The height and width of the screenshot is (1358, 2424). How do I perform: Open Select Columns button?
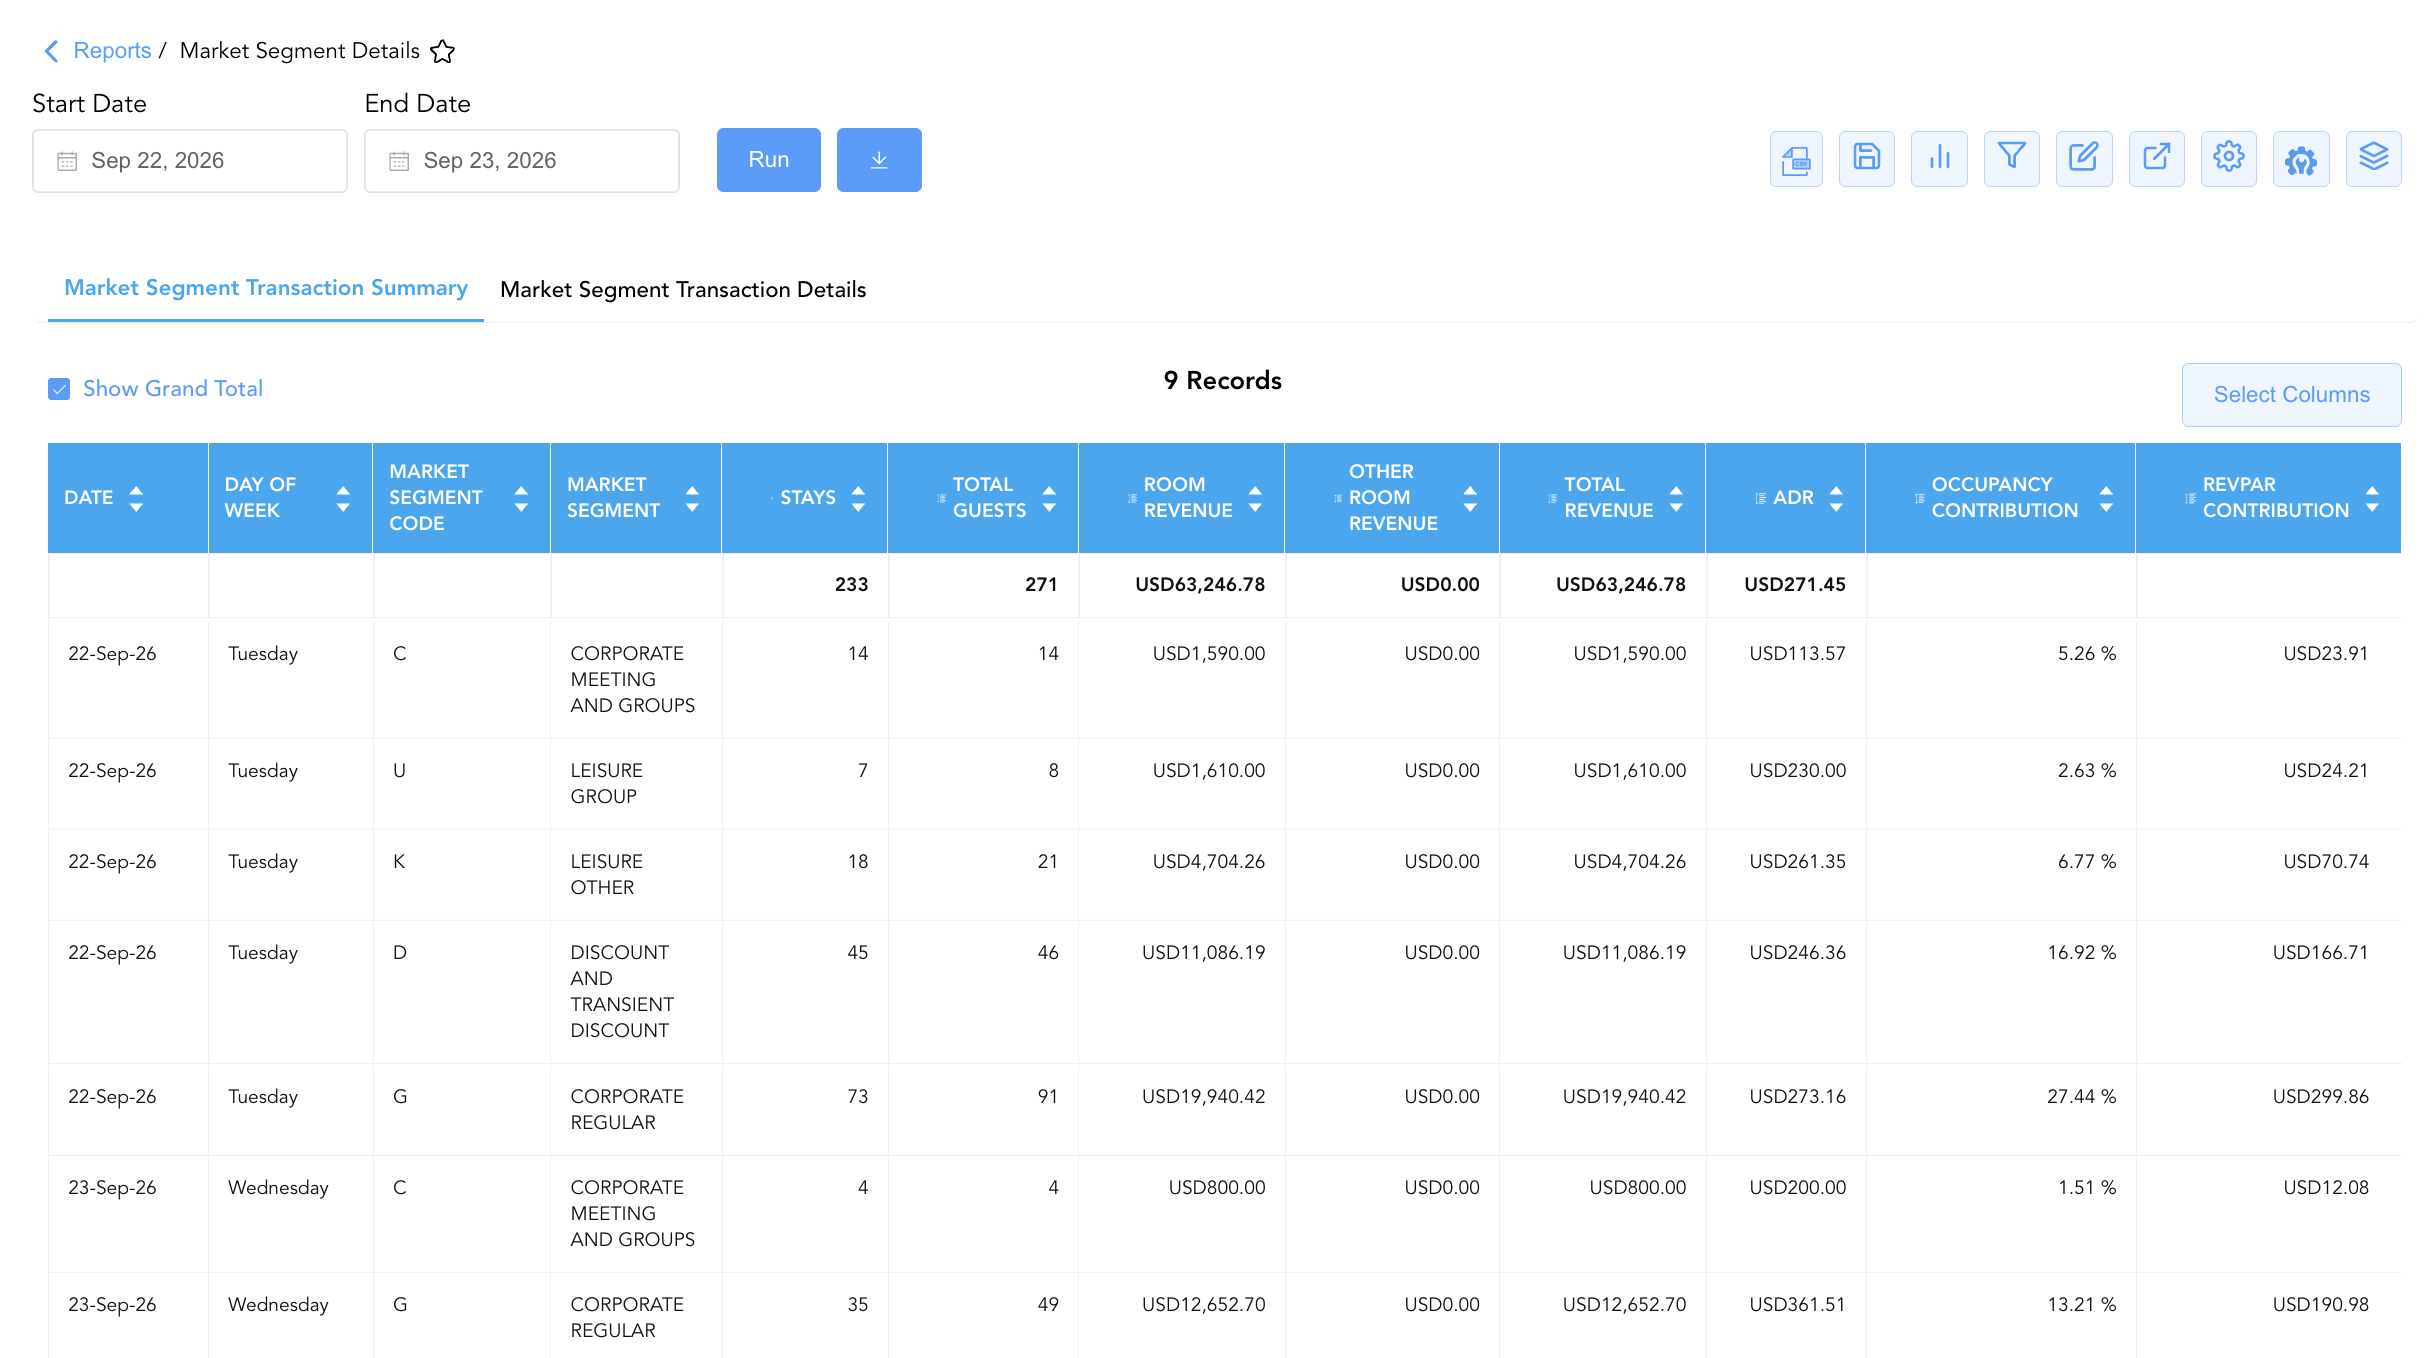pos(2292,395)
